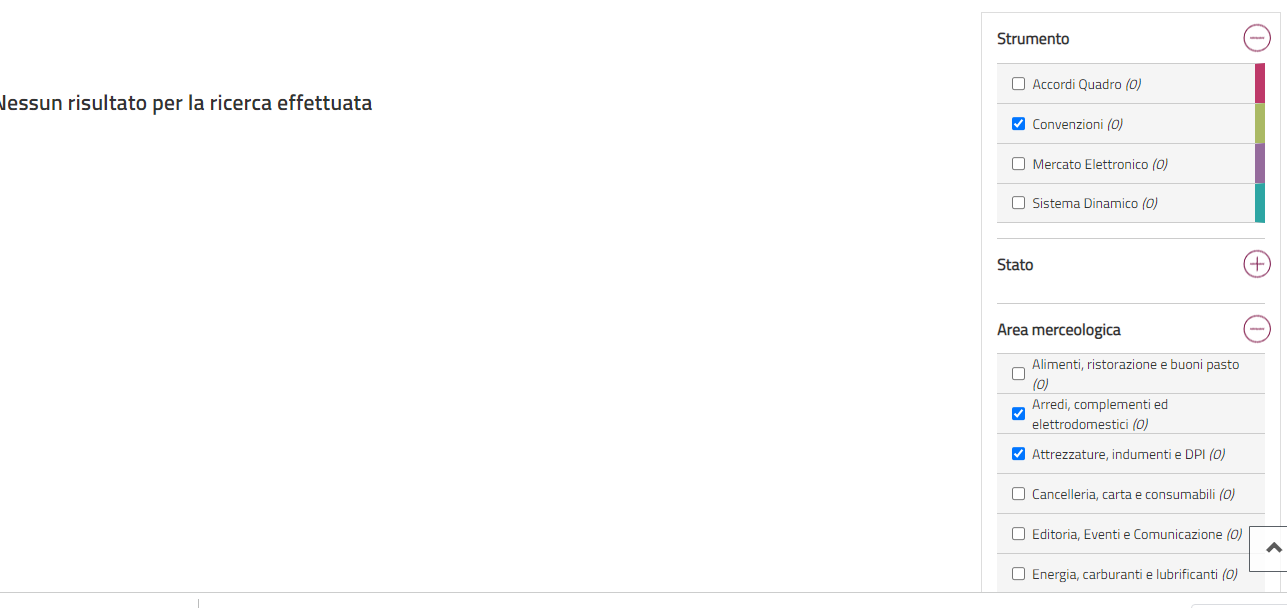This screenshot has width=1287, height=608.
Task: Click the purple Mercato Elettronico color bar
Action: [x=1260, y=164]
